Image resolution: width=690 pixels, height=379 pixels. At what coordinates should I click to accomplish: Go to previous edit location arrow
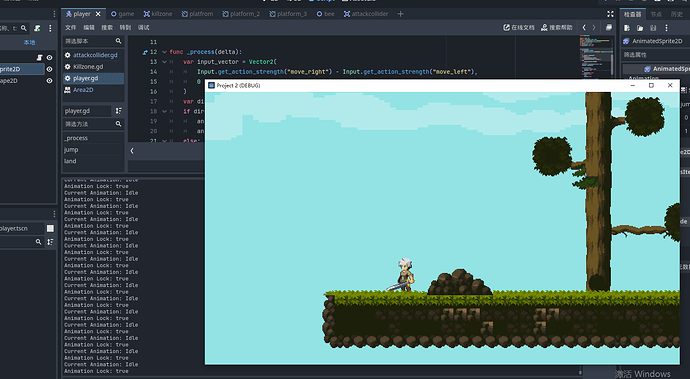[584, 27]
